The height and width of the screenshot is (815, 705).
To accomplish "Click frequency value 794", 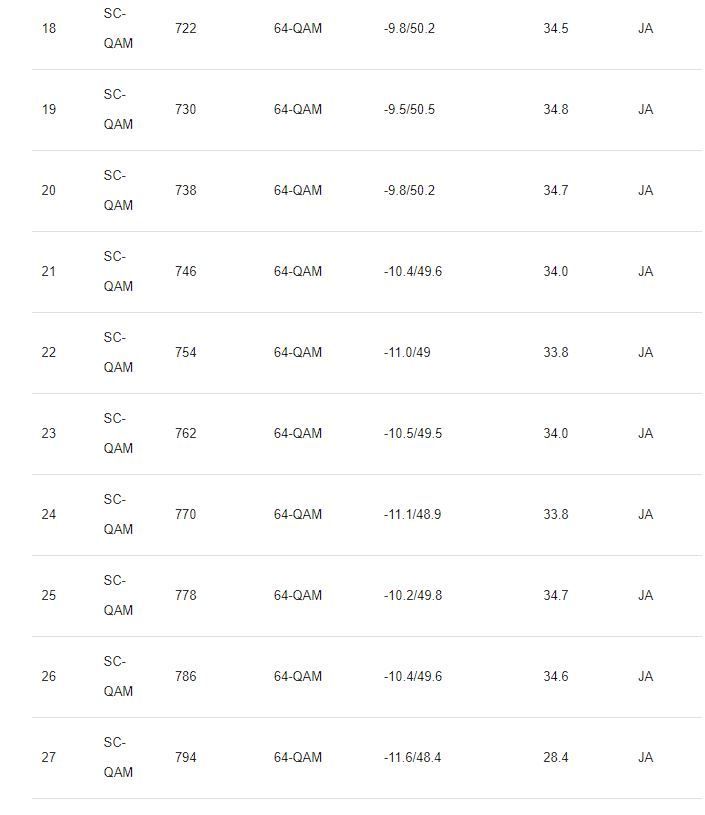I will pyautogui.click(x=186, y=758).
